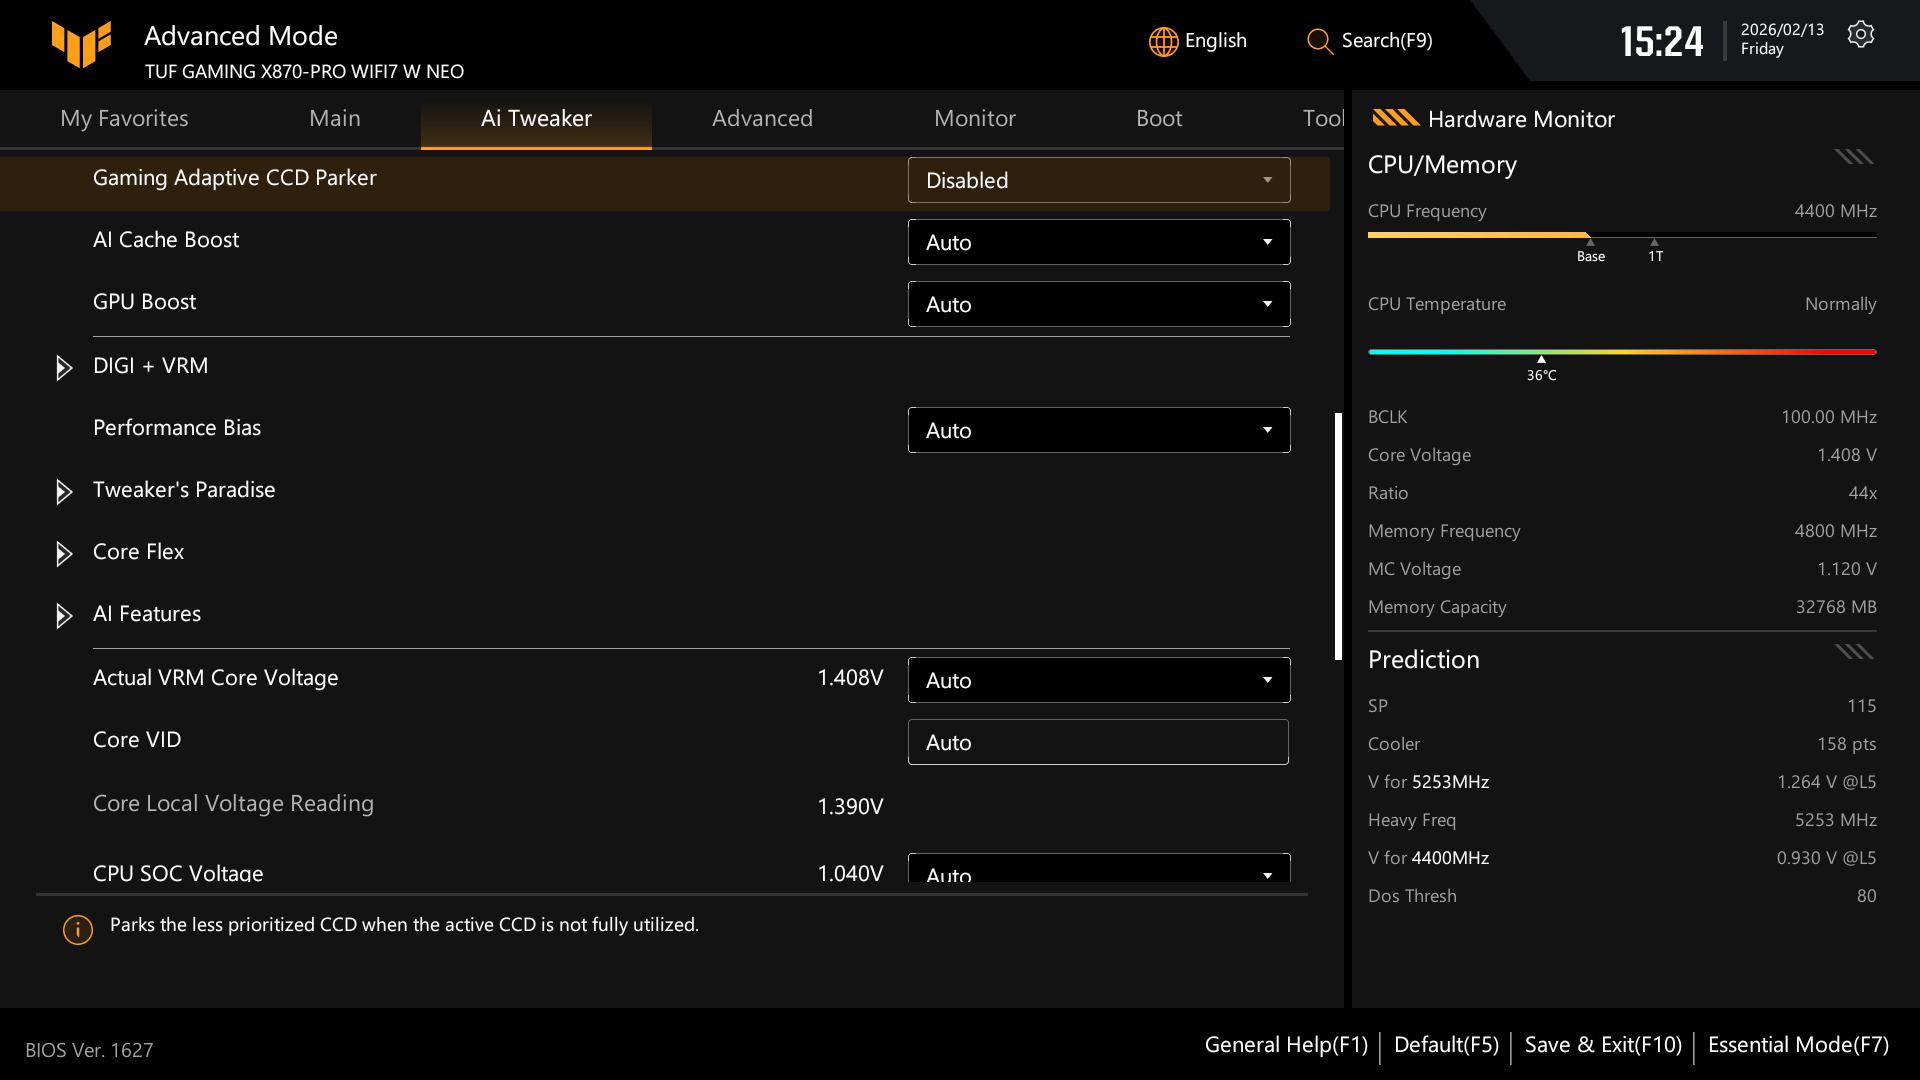Collapse the Prediction section icon

(x=1853, y=651)
